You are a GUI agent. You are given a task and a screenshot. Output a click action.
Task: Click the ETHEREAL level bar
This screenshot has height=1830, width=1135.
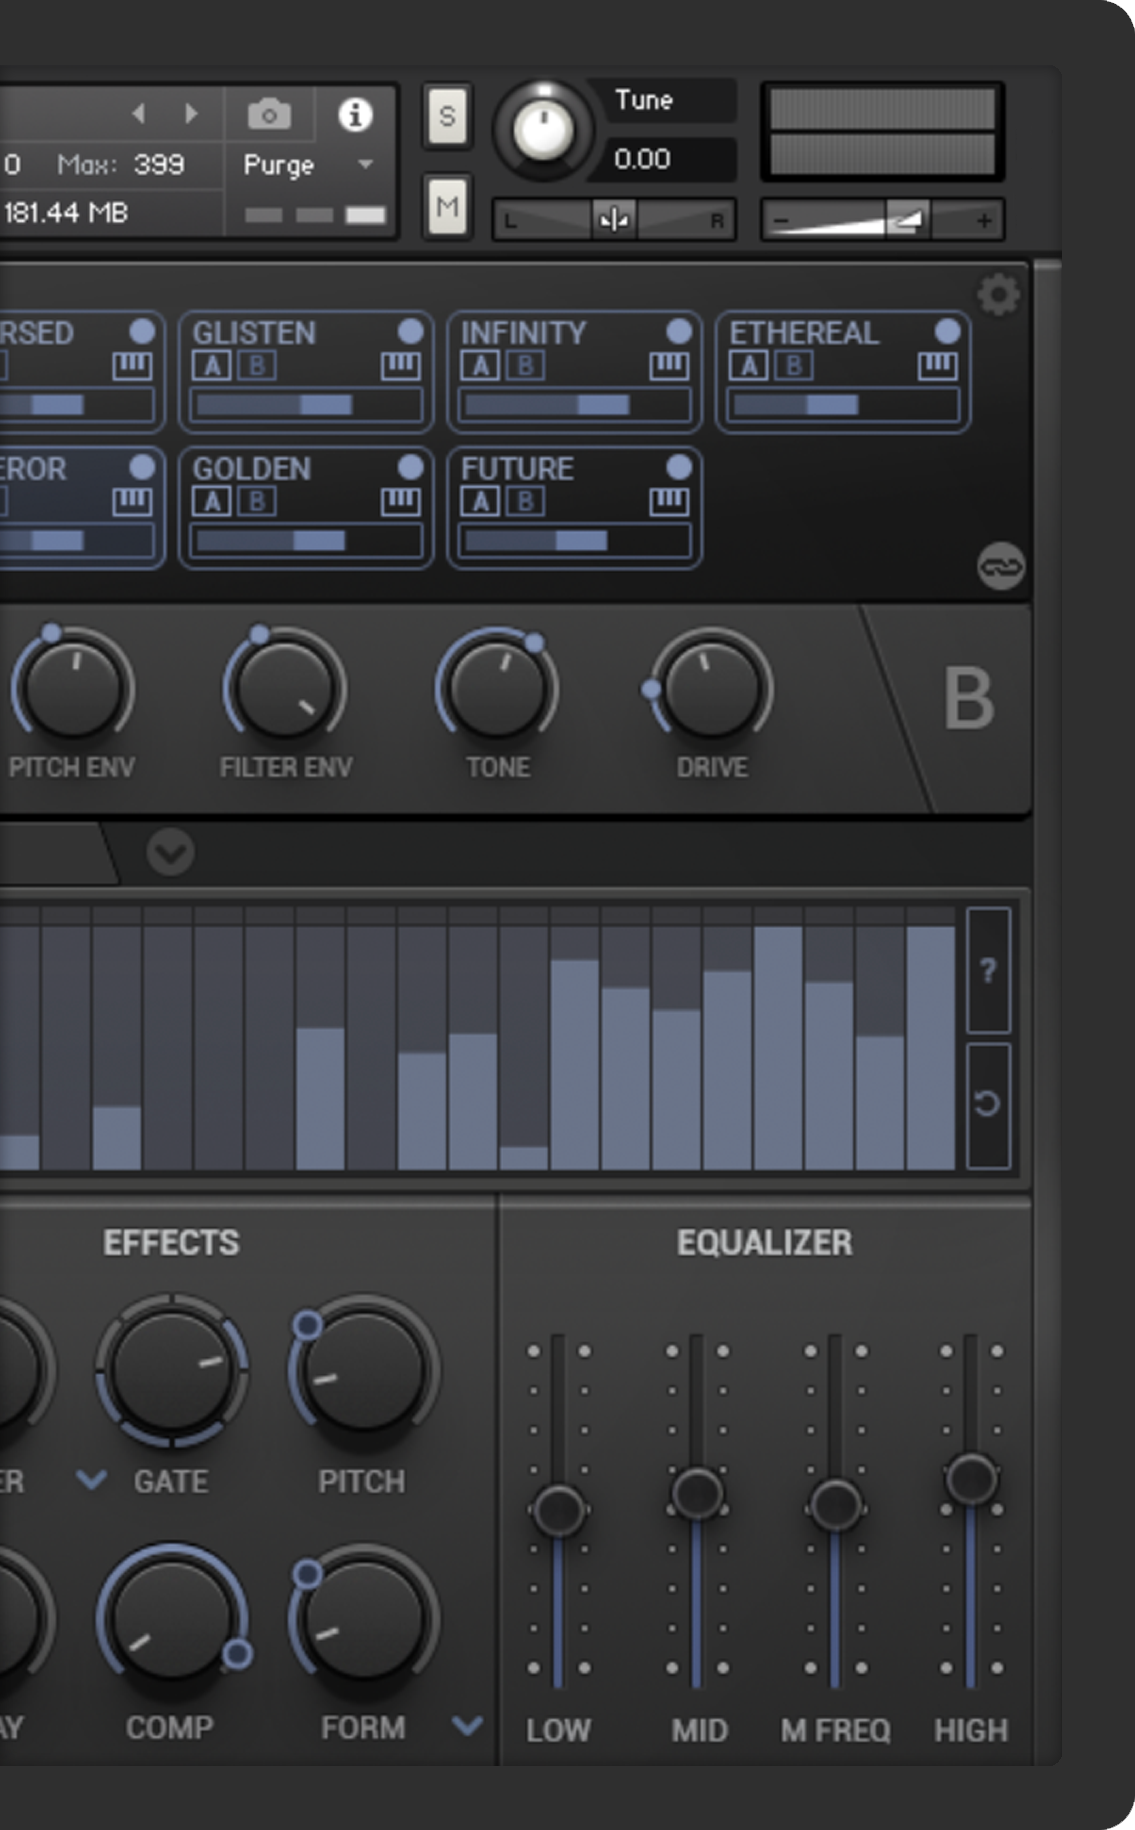click(x=842, y=404)
